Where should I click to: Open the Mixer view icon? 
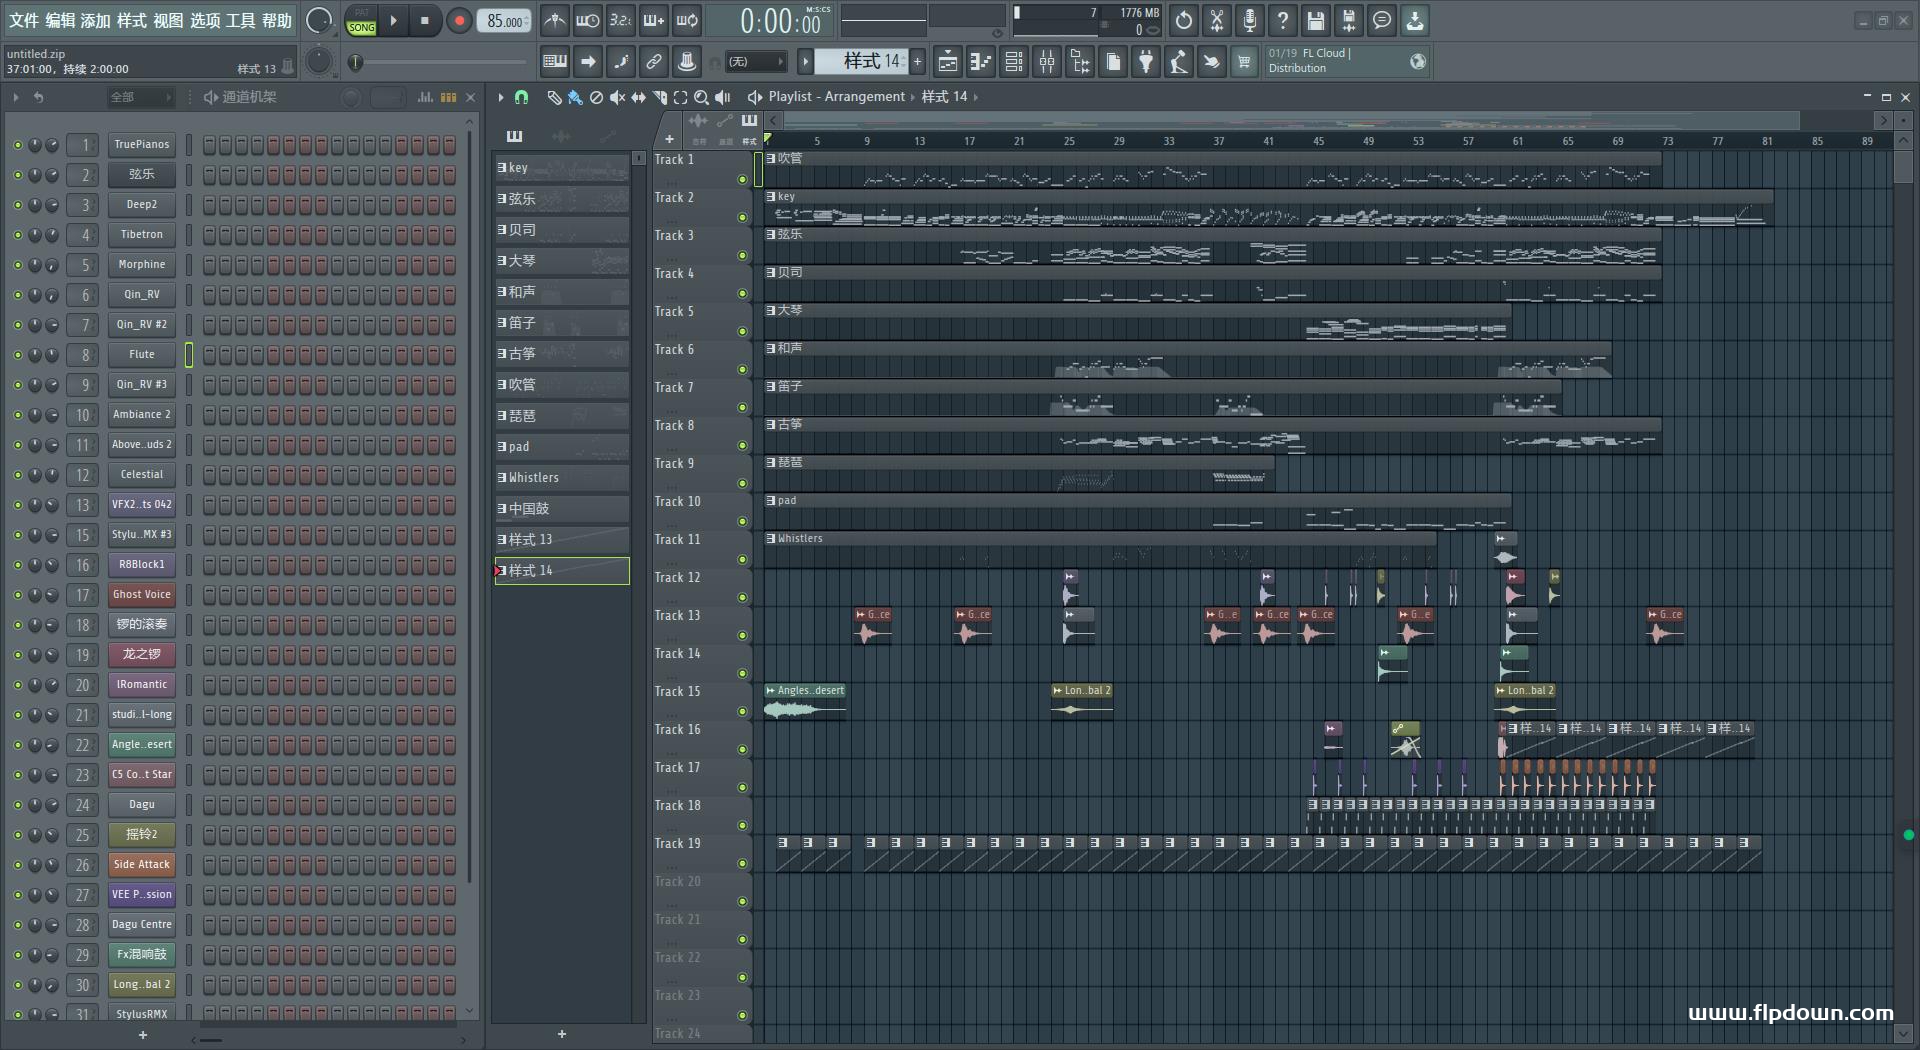[x=1047, y=62]
